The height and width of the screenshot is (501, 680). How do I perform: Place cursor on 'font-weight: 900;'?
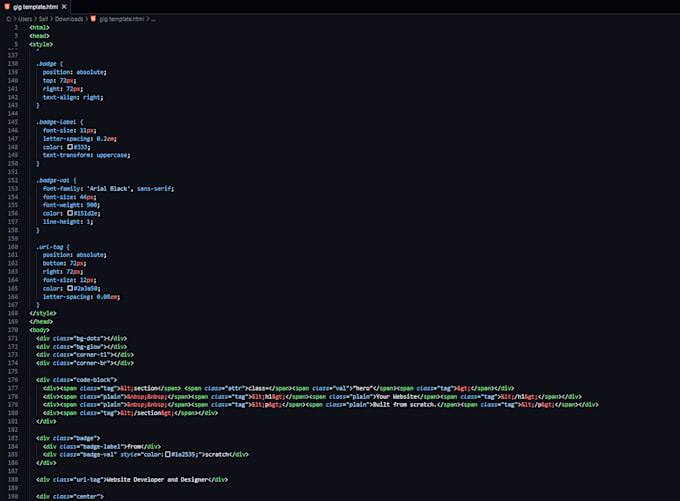pos(71,205)
